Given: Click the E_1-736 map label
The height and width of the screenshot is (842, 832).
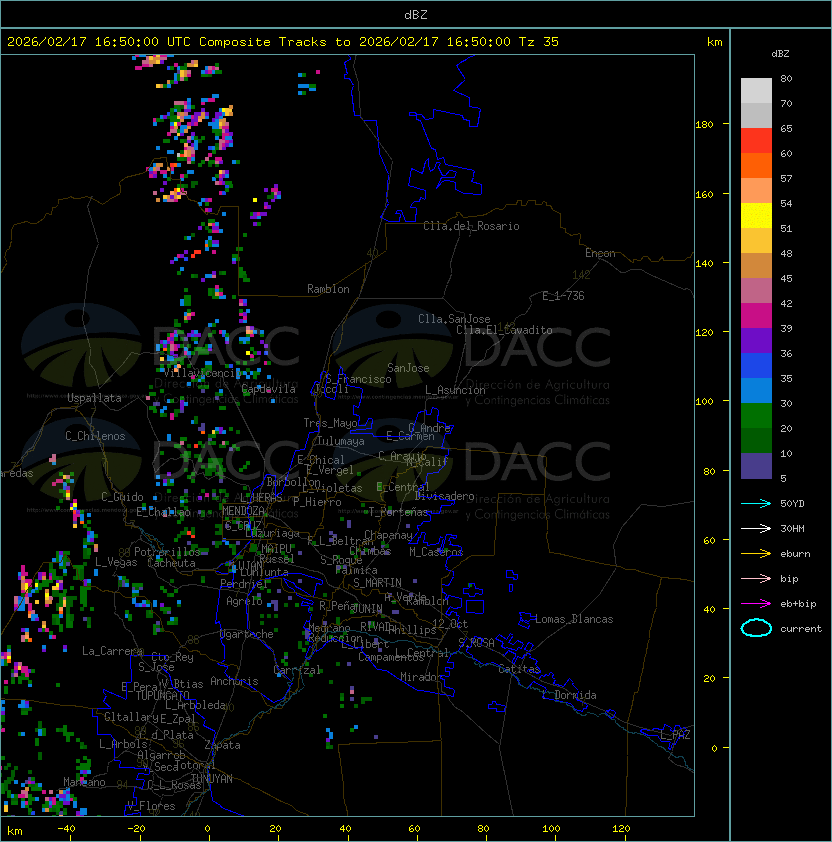Looking at the screenshot, I should click(x=563, y=296).
